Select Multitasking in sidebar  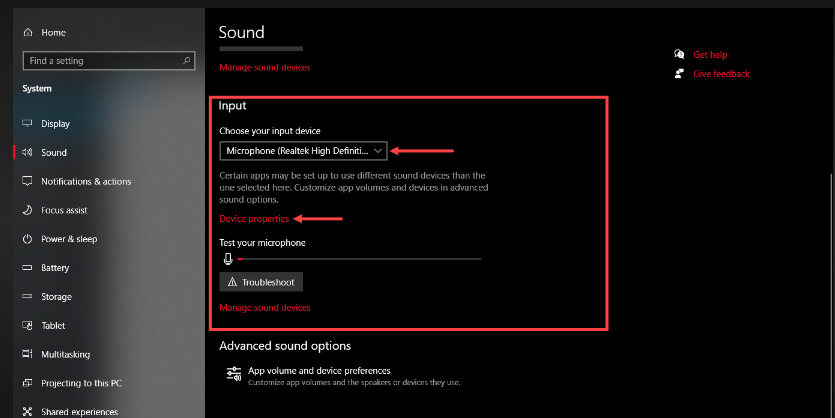click(x=67, y=354)
